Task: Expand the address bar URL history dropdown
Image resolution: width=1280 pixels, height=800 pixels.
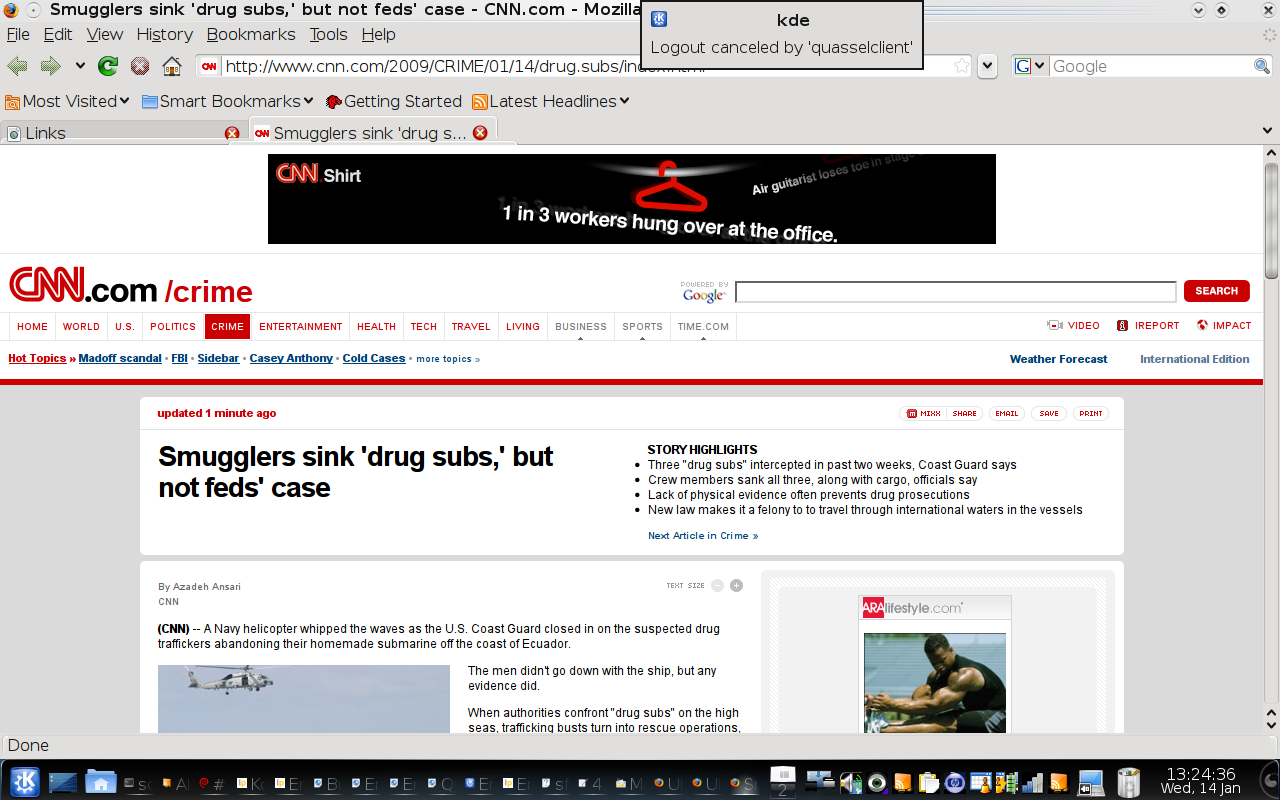Action: click(x=987, y=66)
